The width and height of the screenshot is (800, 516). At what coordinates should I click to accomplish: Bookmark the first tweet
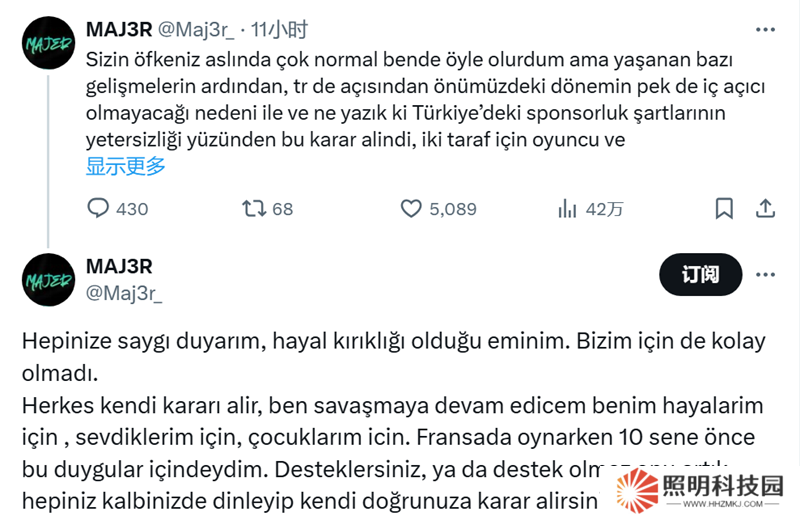tap(724, 208)
